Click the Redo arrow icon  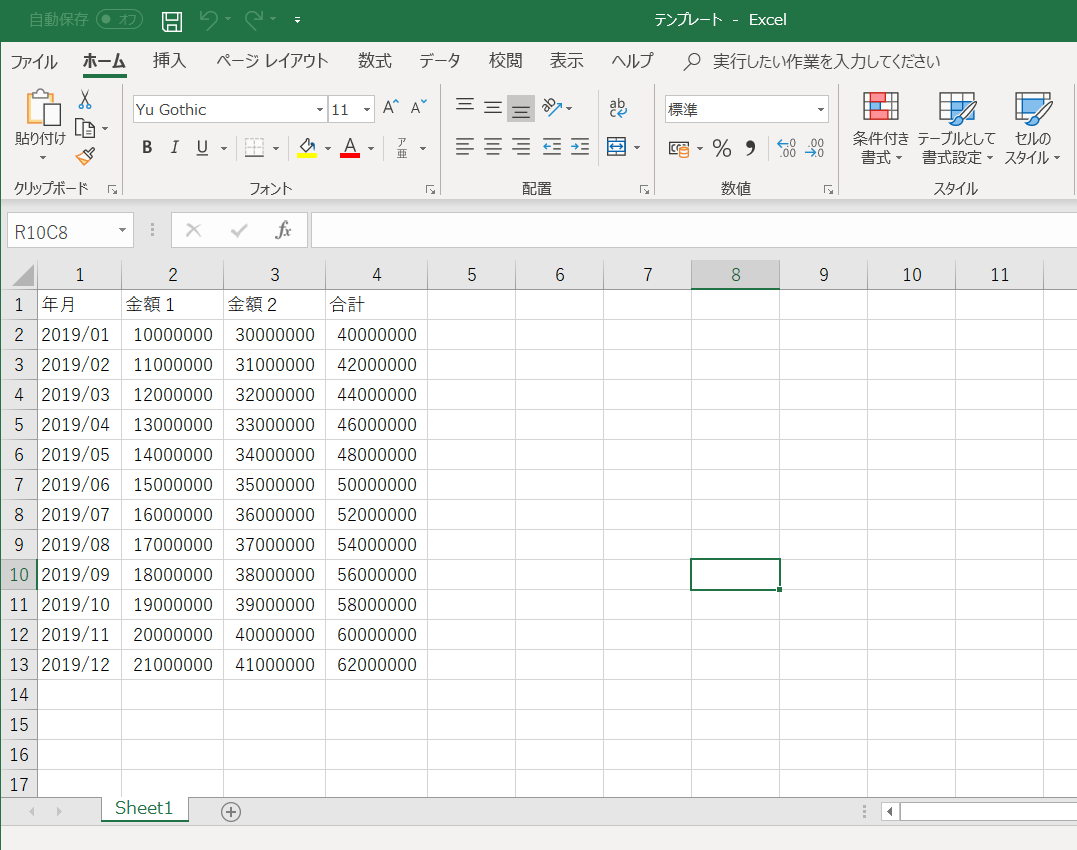coord(255,20)
